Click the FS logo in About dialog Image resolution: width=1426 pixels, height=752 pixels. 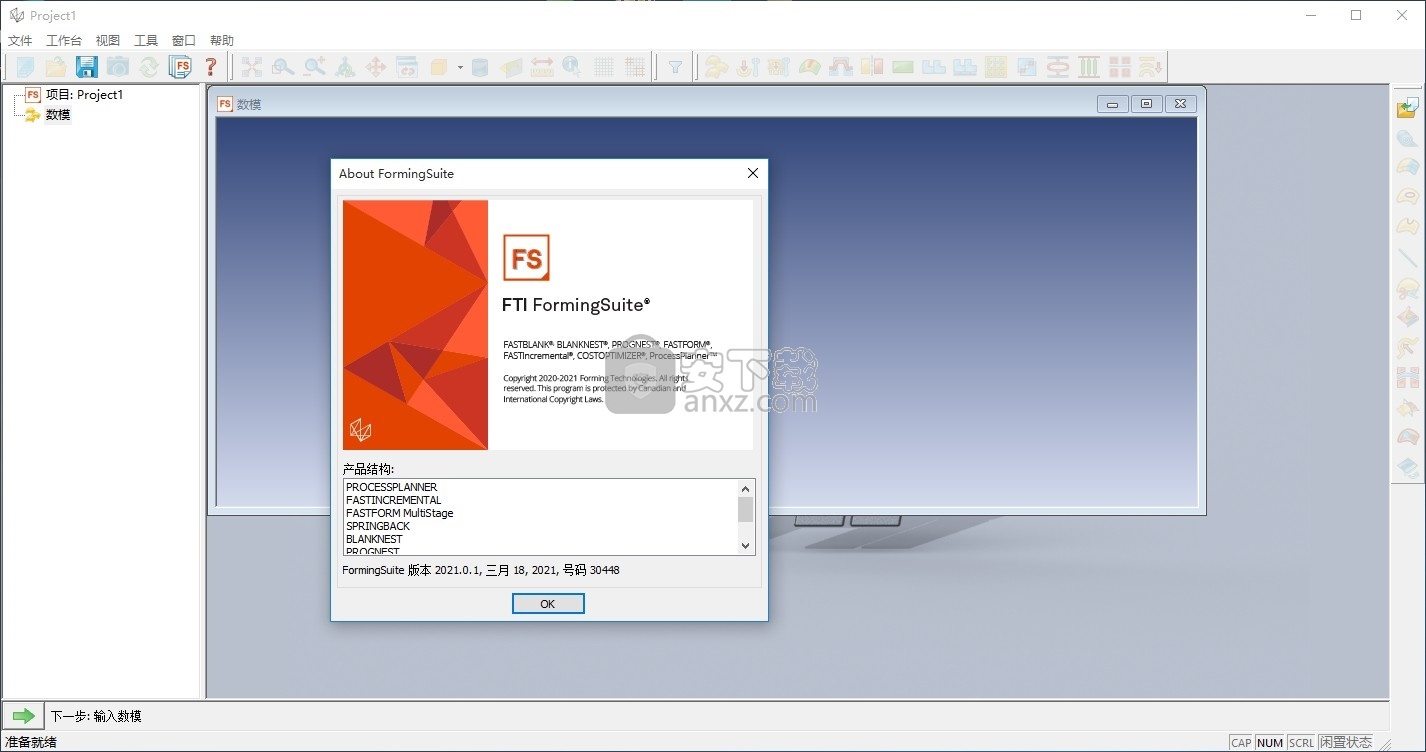[526, 258]
